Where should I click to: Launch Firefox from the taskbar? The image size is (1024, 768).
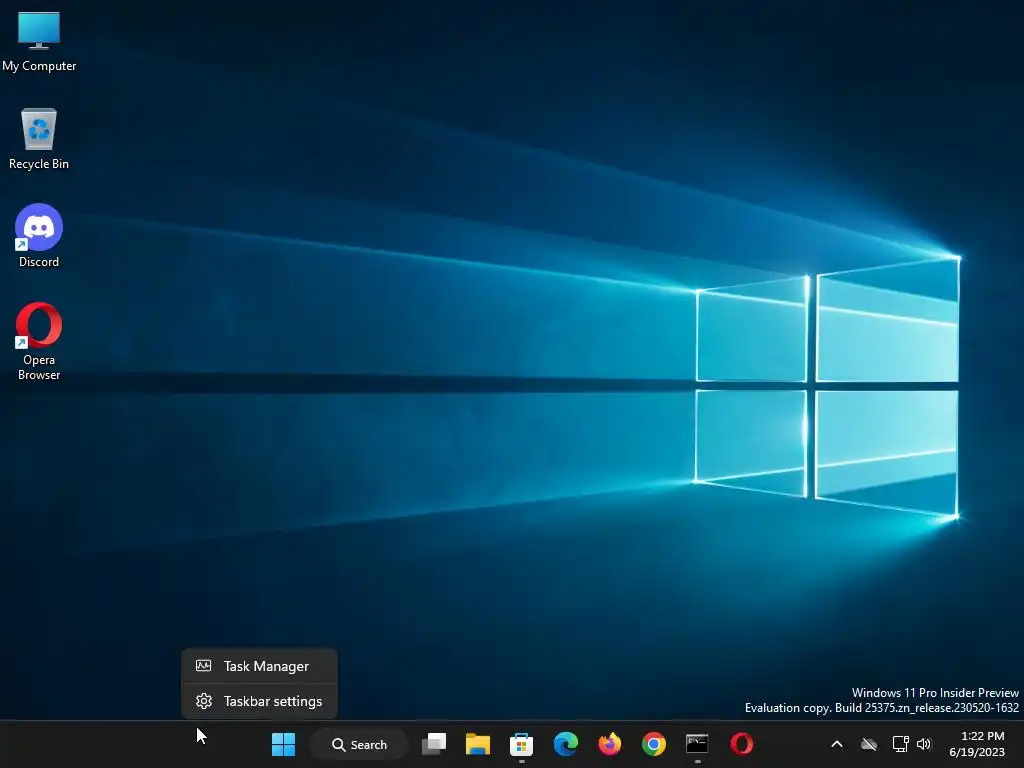tap(610, 744)
